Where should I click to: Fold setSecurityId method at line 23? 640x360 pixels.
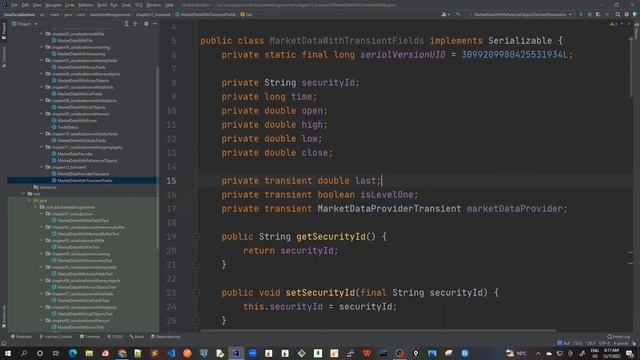[x=196, y=293]
